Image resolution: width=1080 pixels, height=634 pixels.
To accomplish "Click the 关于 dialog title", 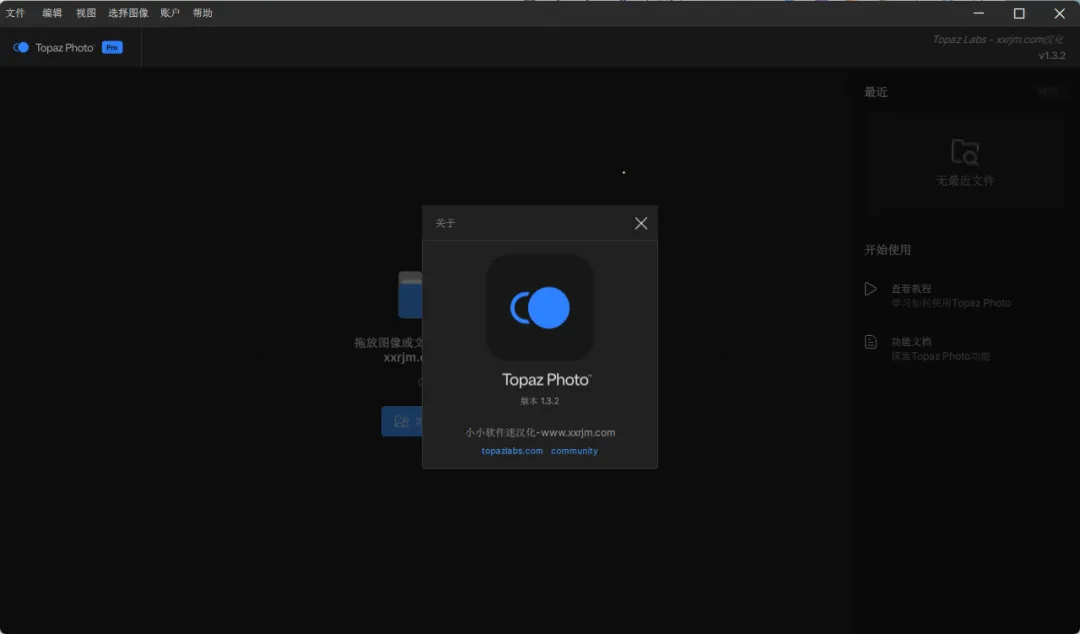I will [446, 223].
